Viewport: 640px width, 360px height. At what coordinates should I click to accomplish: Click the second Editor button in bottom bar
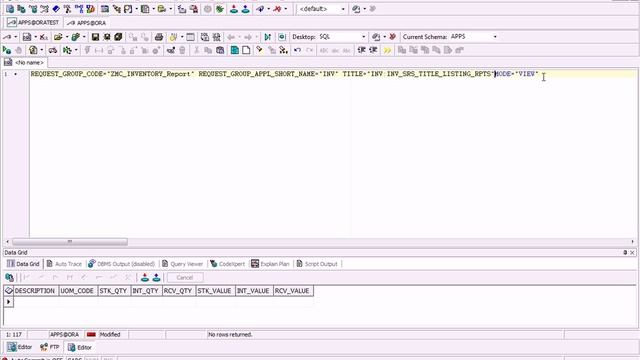(80, 347)
